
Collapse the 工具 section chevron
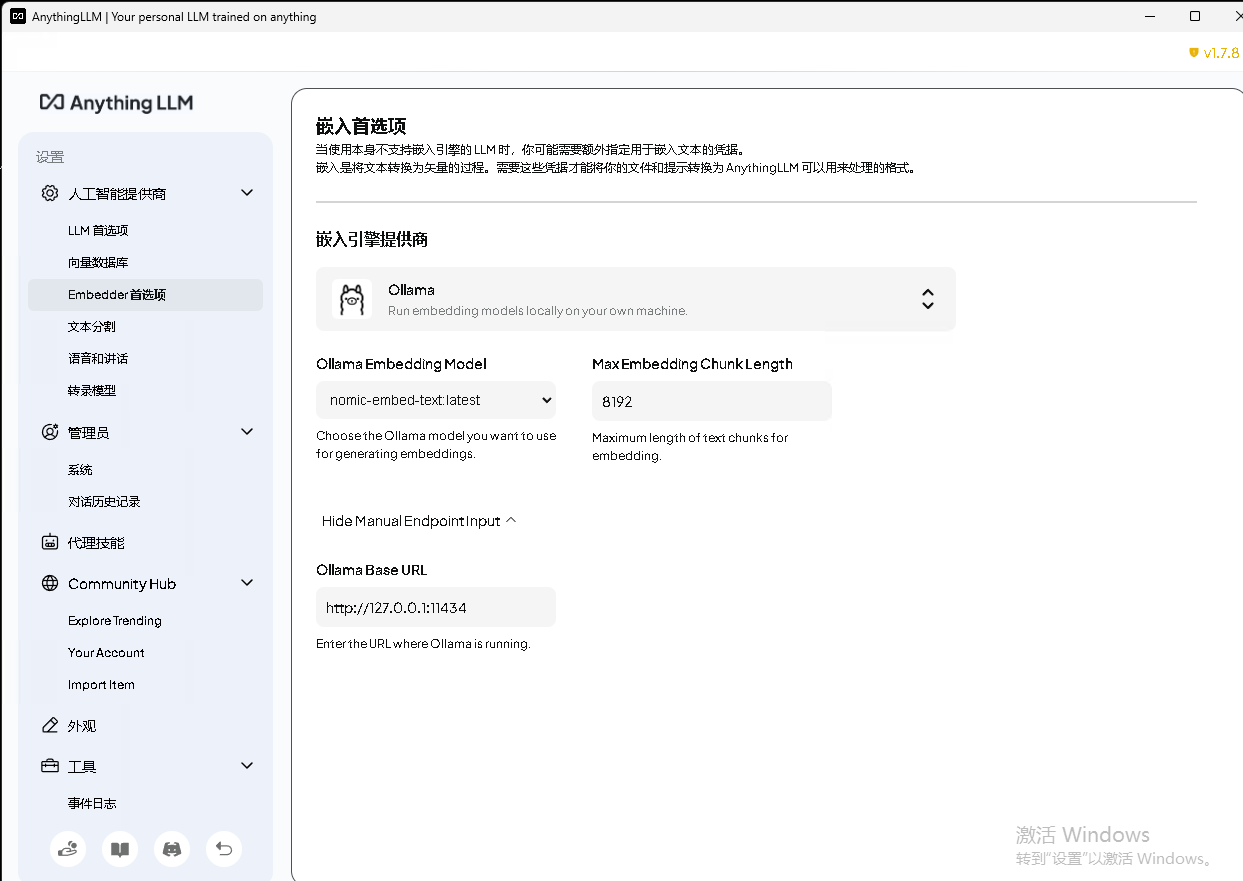pyautogui.click(x=247, y=766)
